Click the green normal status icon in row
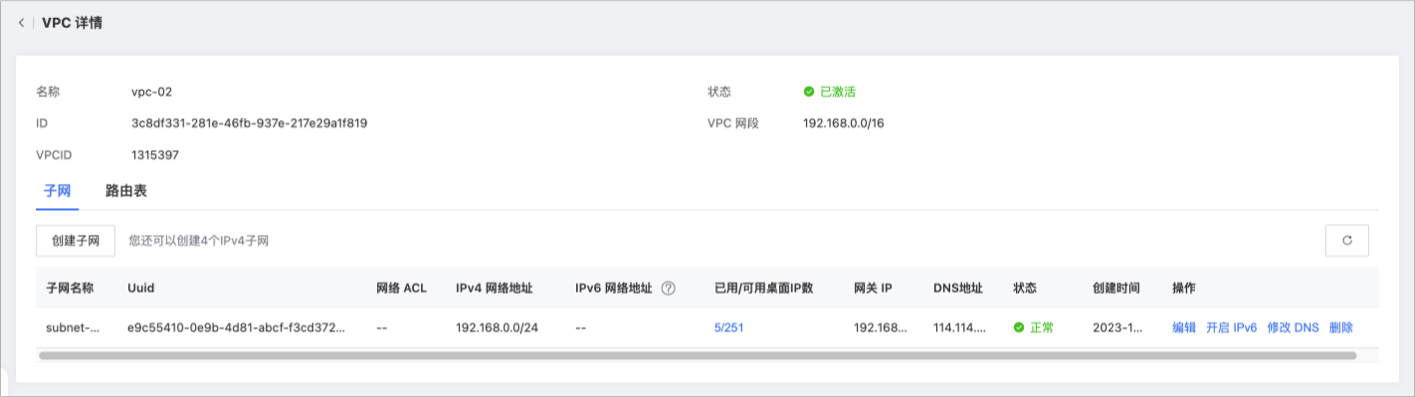Screen dimensions: 1415x397 (1019, 327)
